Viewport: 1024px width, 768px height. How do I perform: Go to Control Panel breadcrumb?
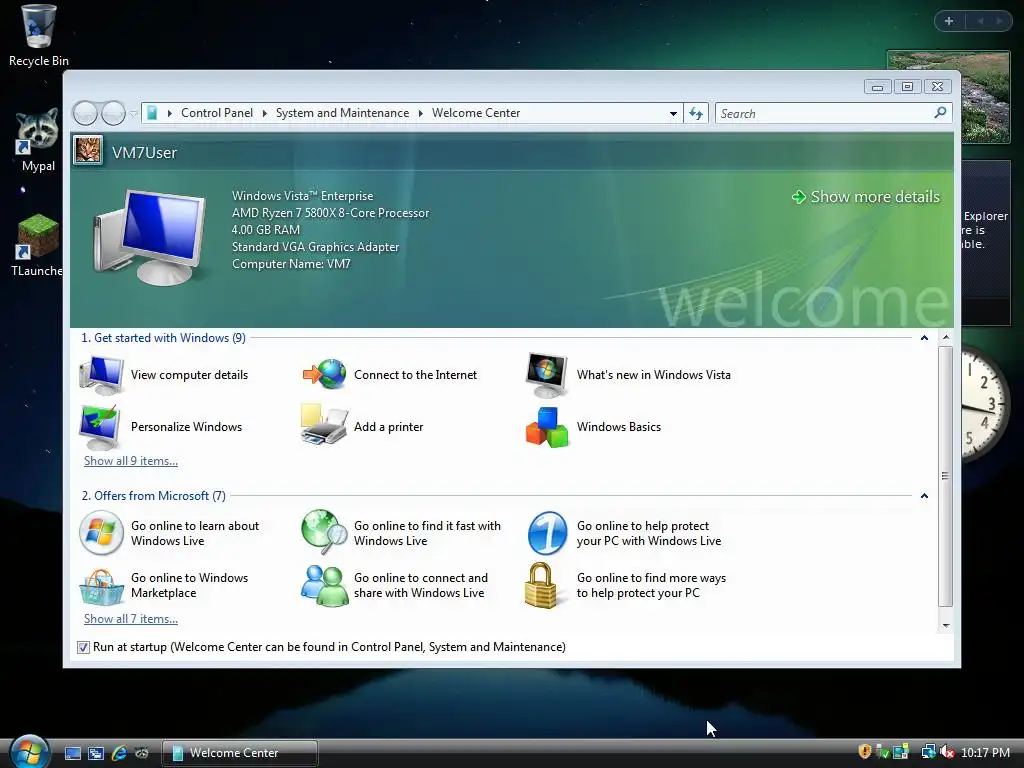coord(217,113)
